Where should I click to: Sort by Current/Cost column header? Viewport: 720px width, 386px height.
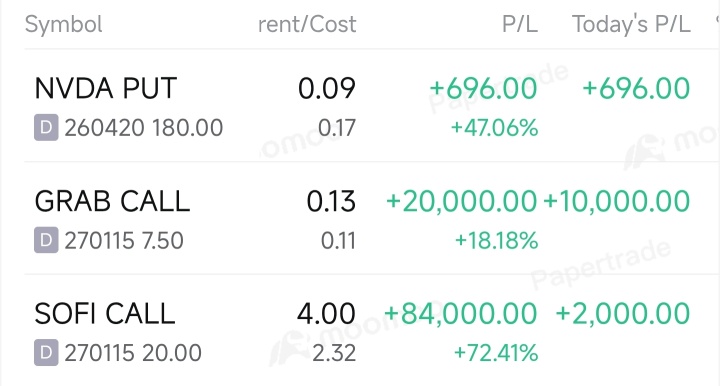(x=307, y=24)
